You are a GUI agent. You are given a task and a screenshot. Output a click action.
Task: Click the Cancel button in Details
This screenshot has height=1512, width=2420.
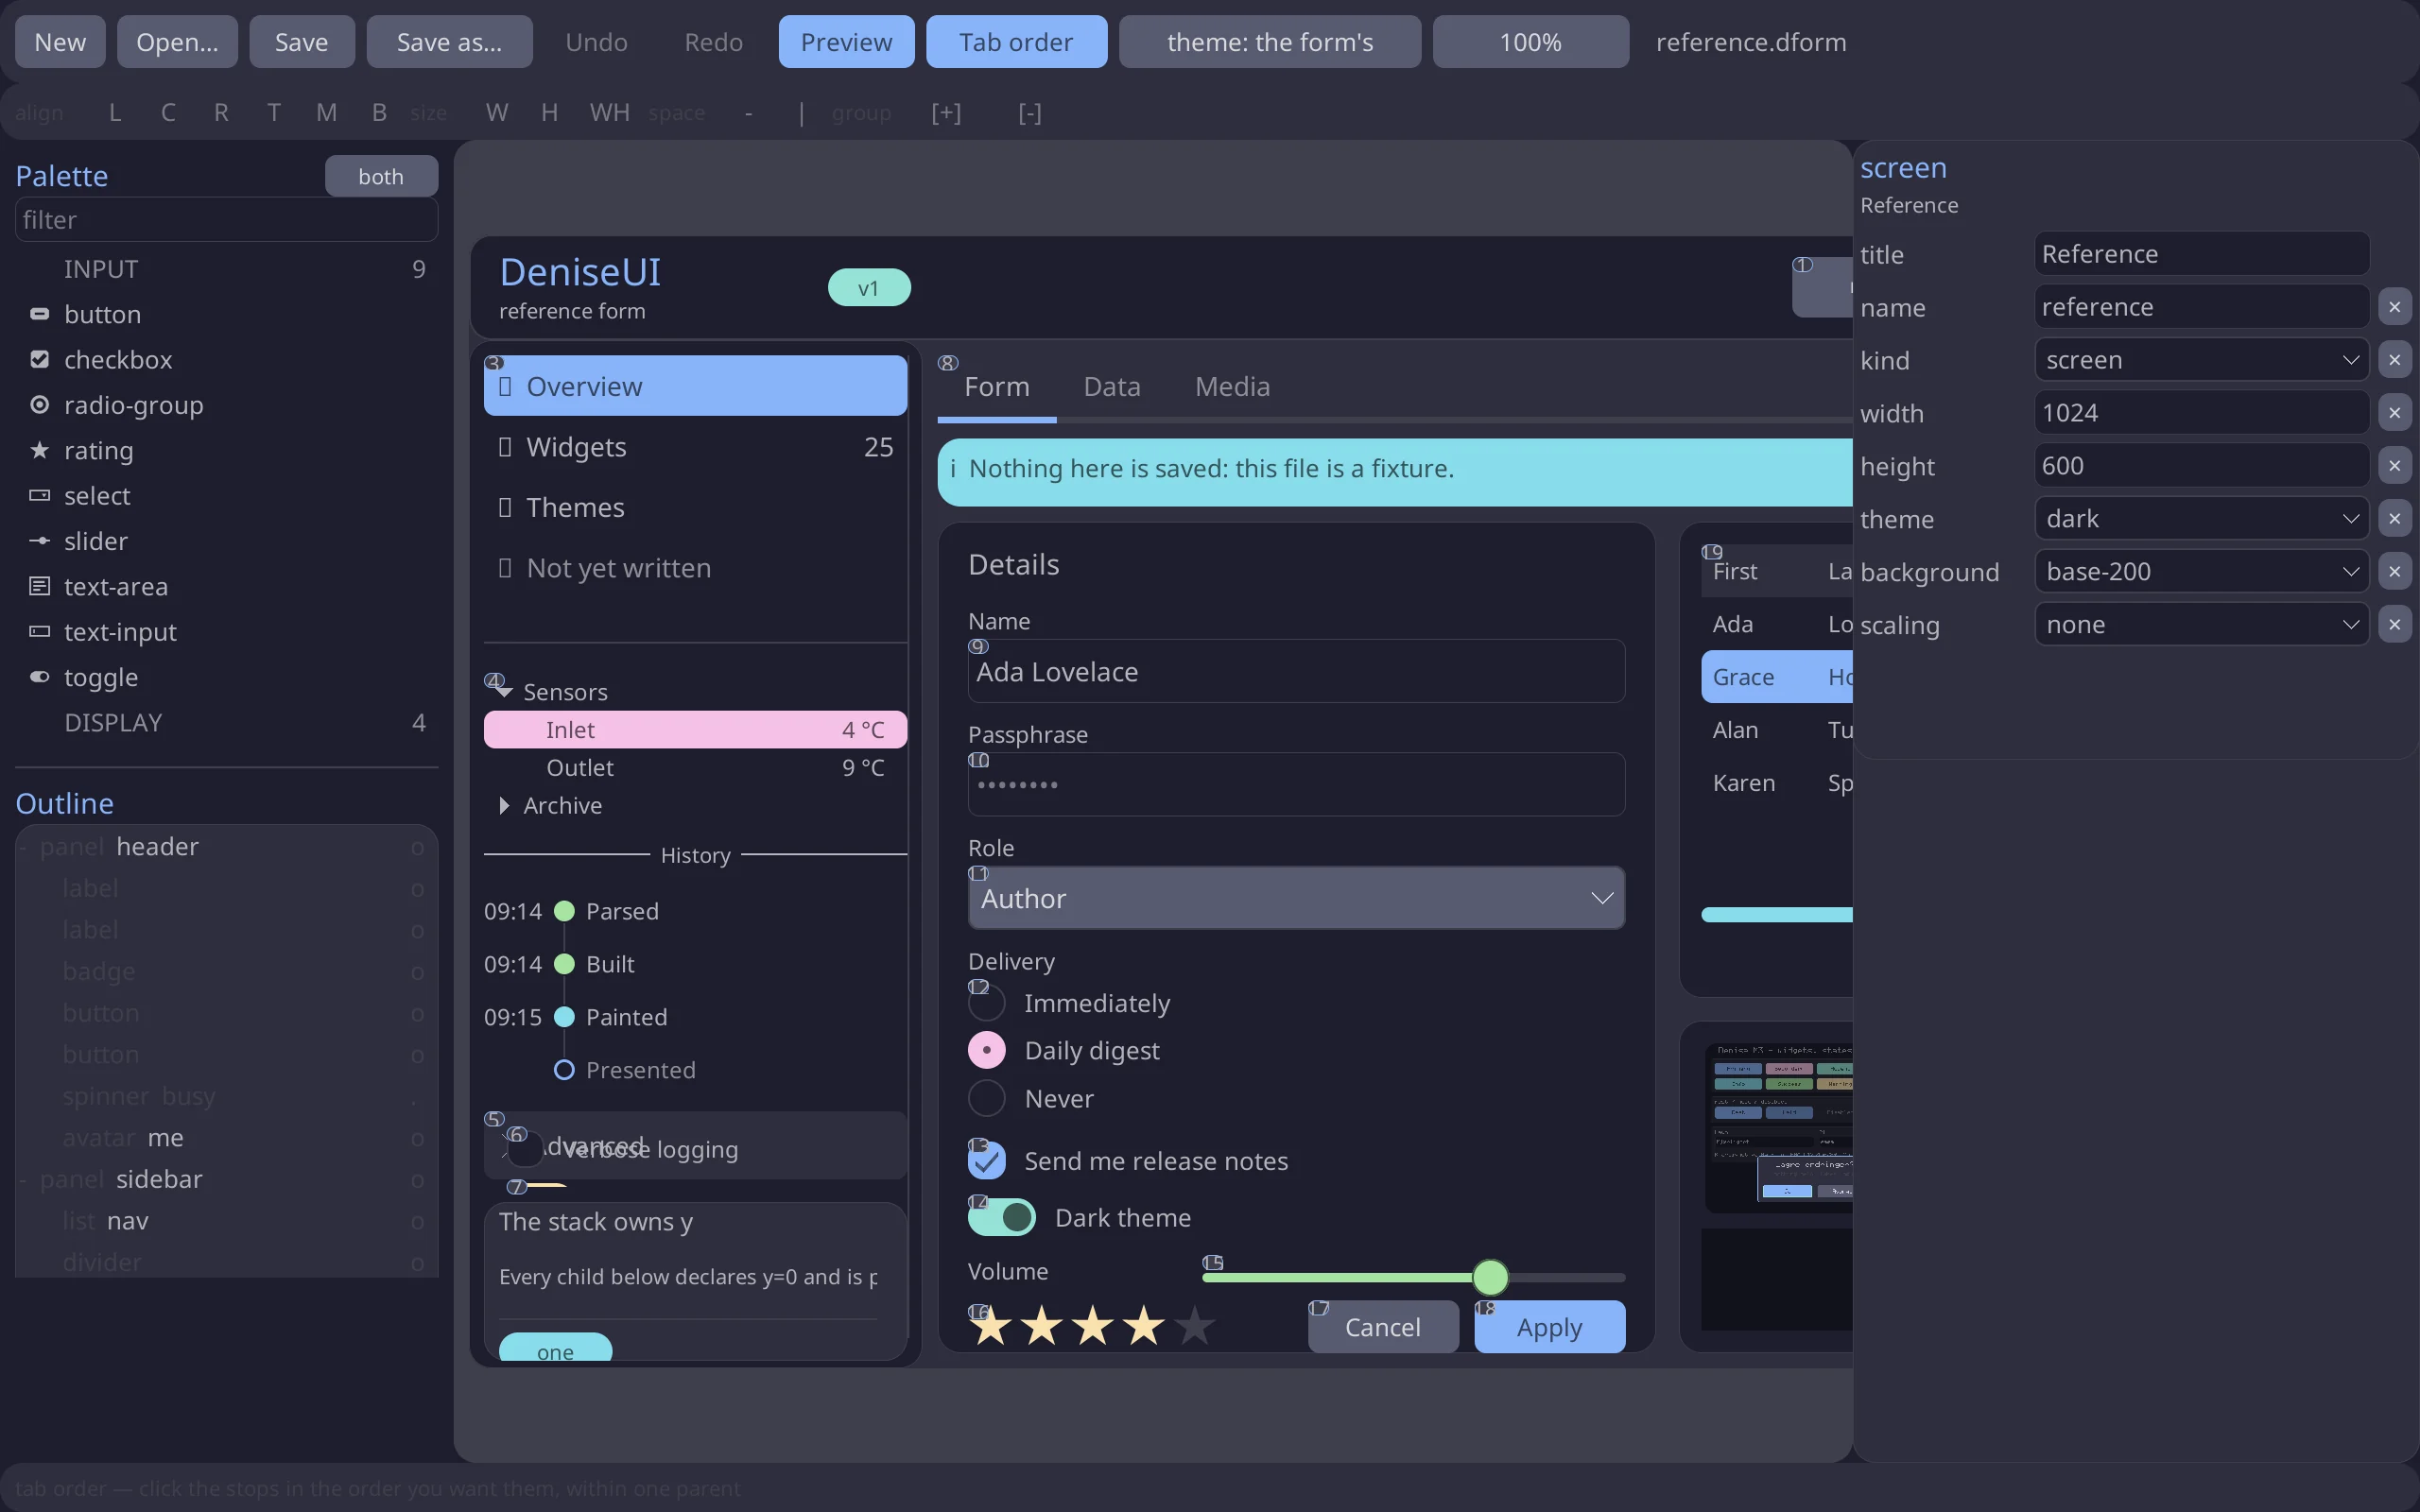coord(1383,1327)
